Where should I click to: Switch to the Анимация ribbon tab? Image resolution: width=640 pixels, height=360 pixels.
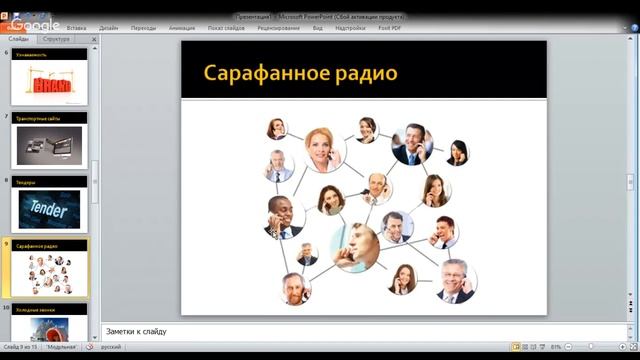[x=182, y=28]
